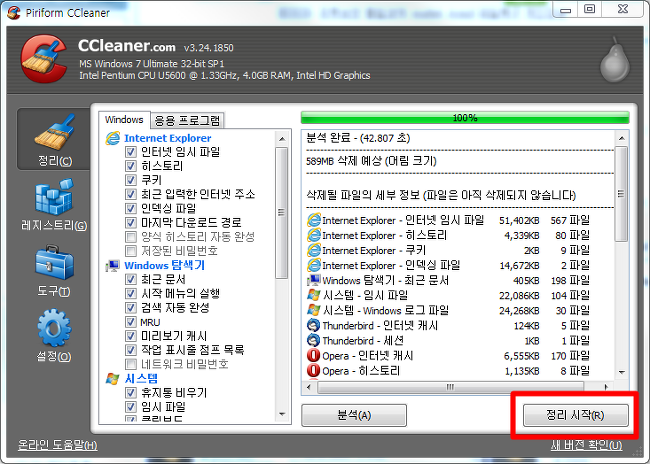Click the 589MB 삭제 예상 summary text
This screenshot has height=464, width=650.
pyautogui.click(x=371, y=161)
